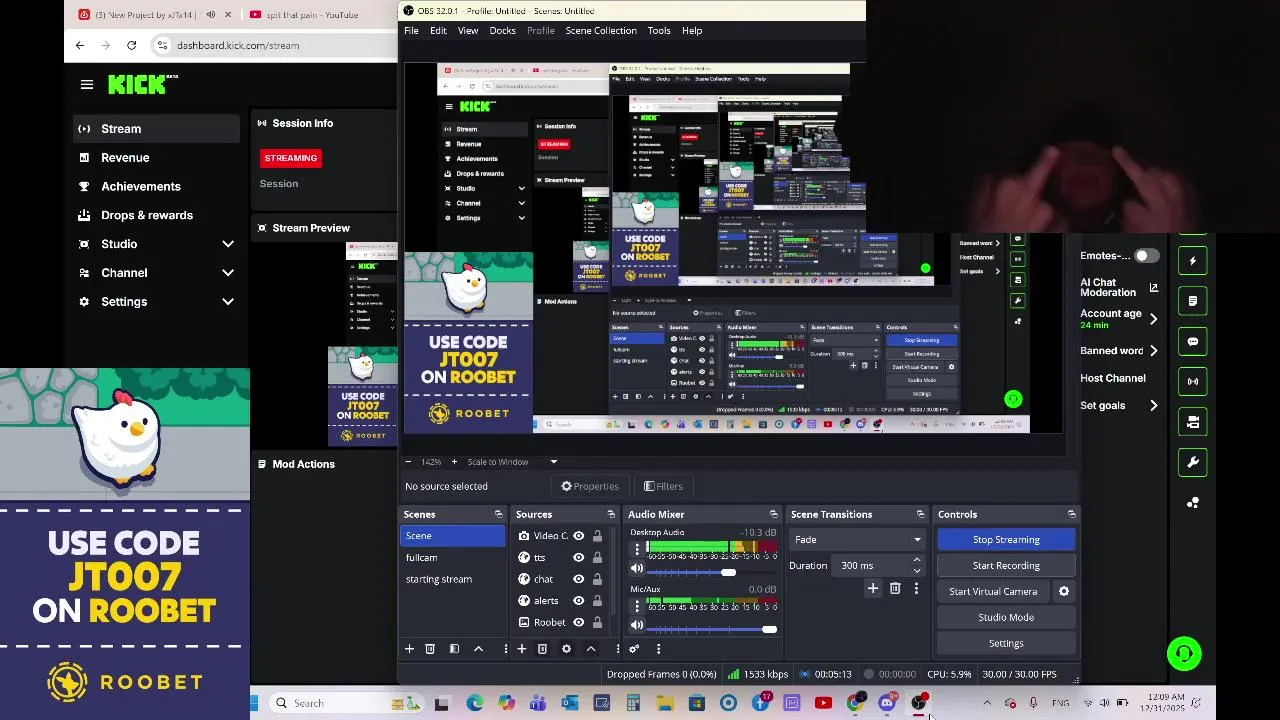Expand Set goals option
The image size is (1280, 720).
point(1153,406)
